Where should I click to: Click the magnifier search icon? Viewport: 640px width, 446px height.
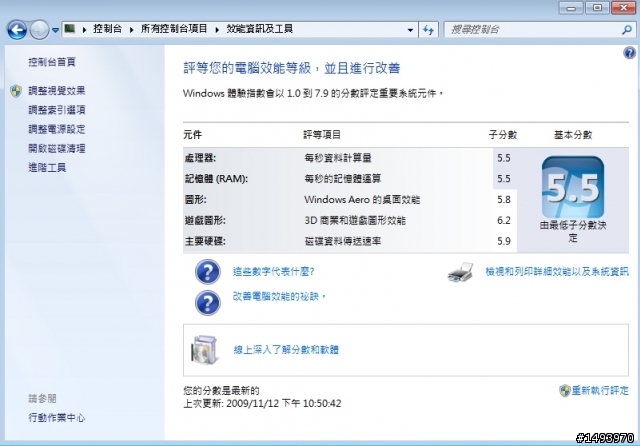(627, 29)
